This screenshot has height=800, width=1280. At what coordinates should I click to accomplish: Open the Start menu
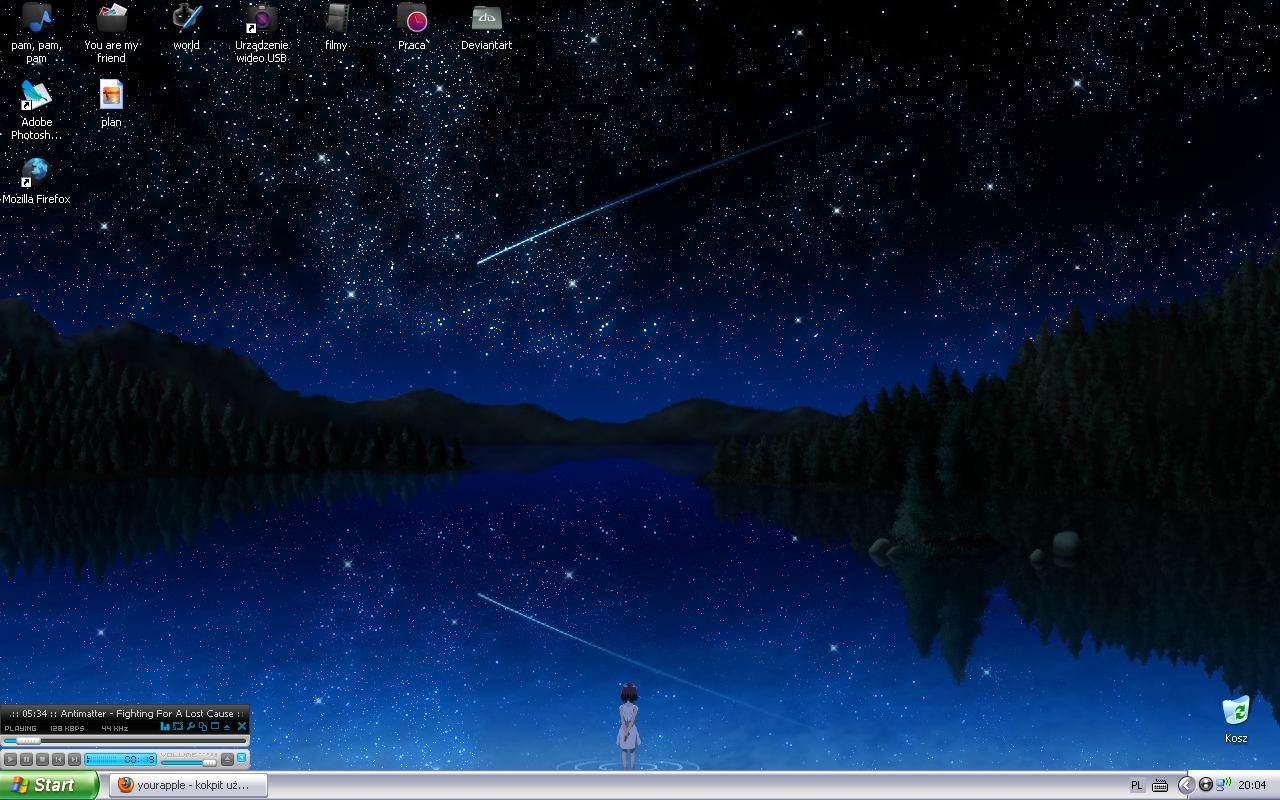49,785
